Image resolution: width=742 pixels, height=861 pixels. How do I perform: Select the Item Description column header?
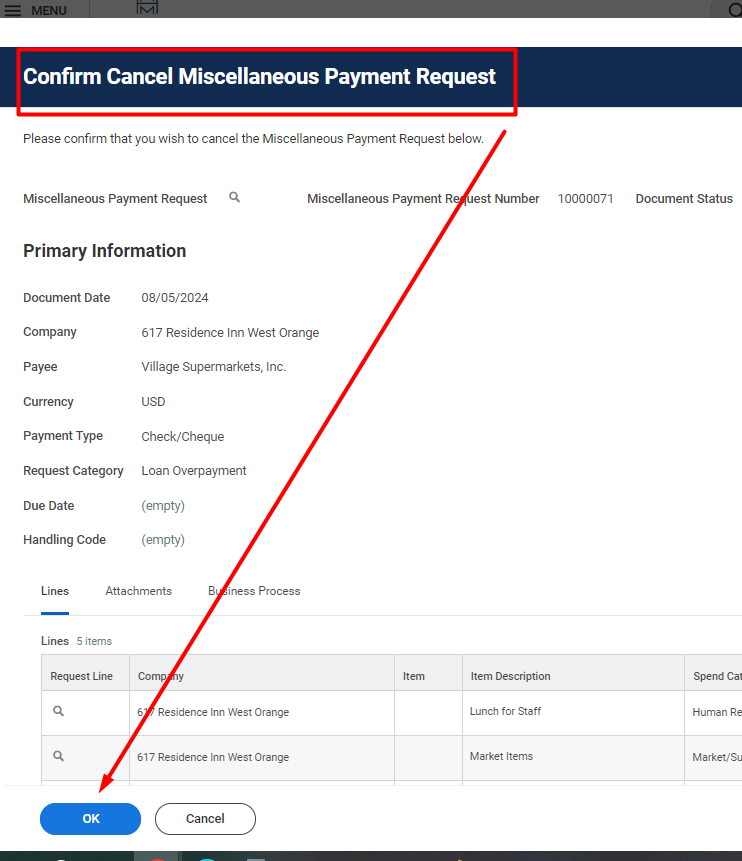click(573, 673)
